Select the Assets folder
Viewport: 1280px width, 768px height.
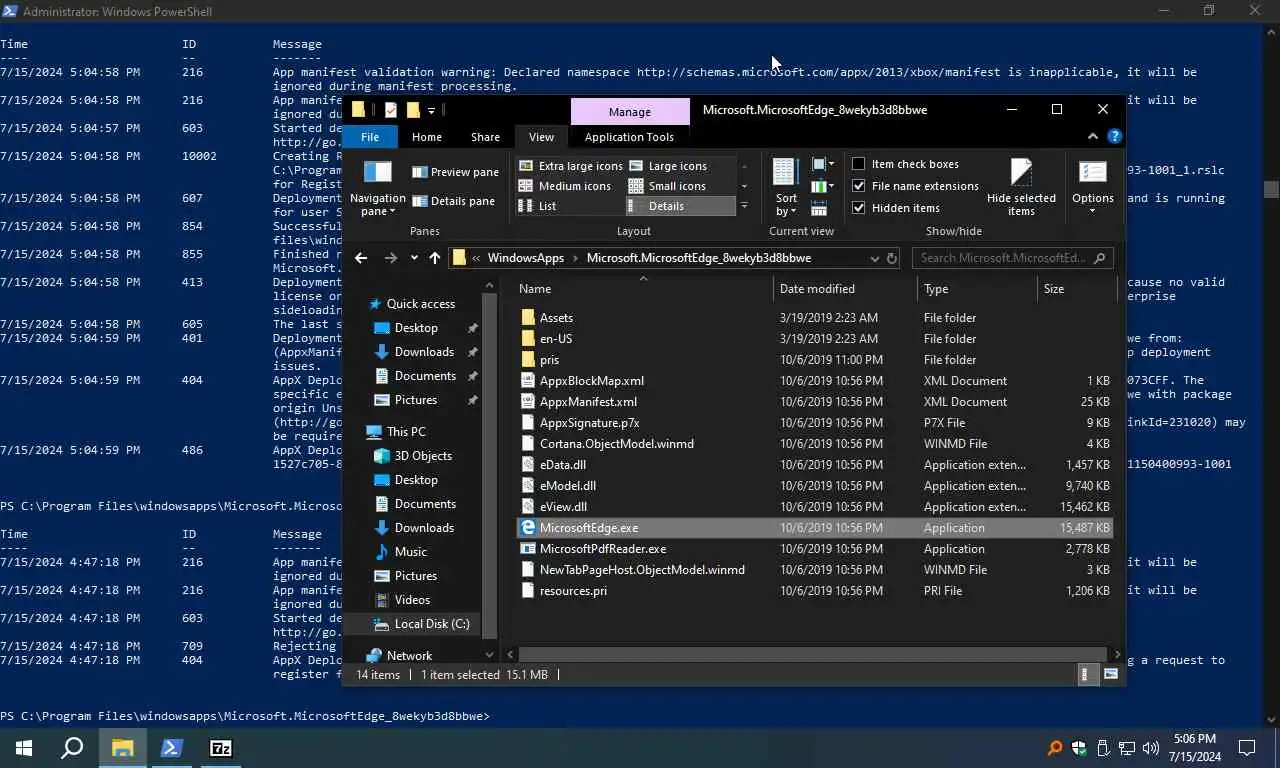click(x=814, y=318)
